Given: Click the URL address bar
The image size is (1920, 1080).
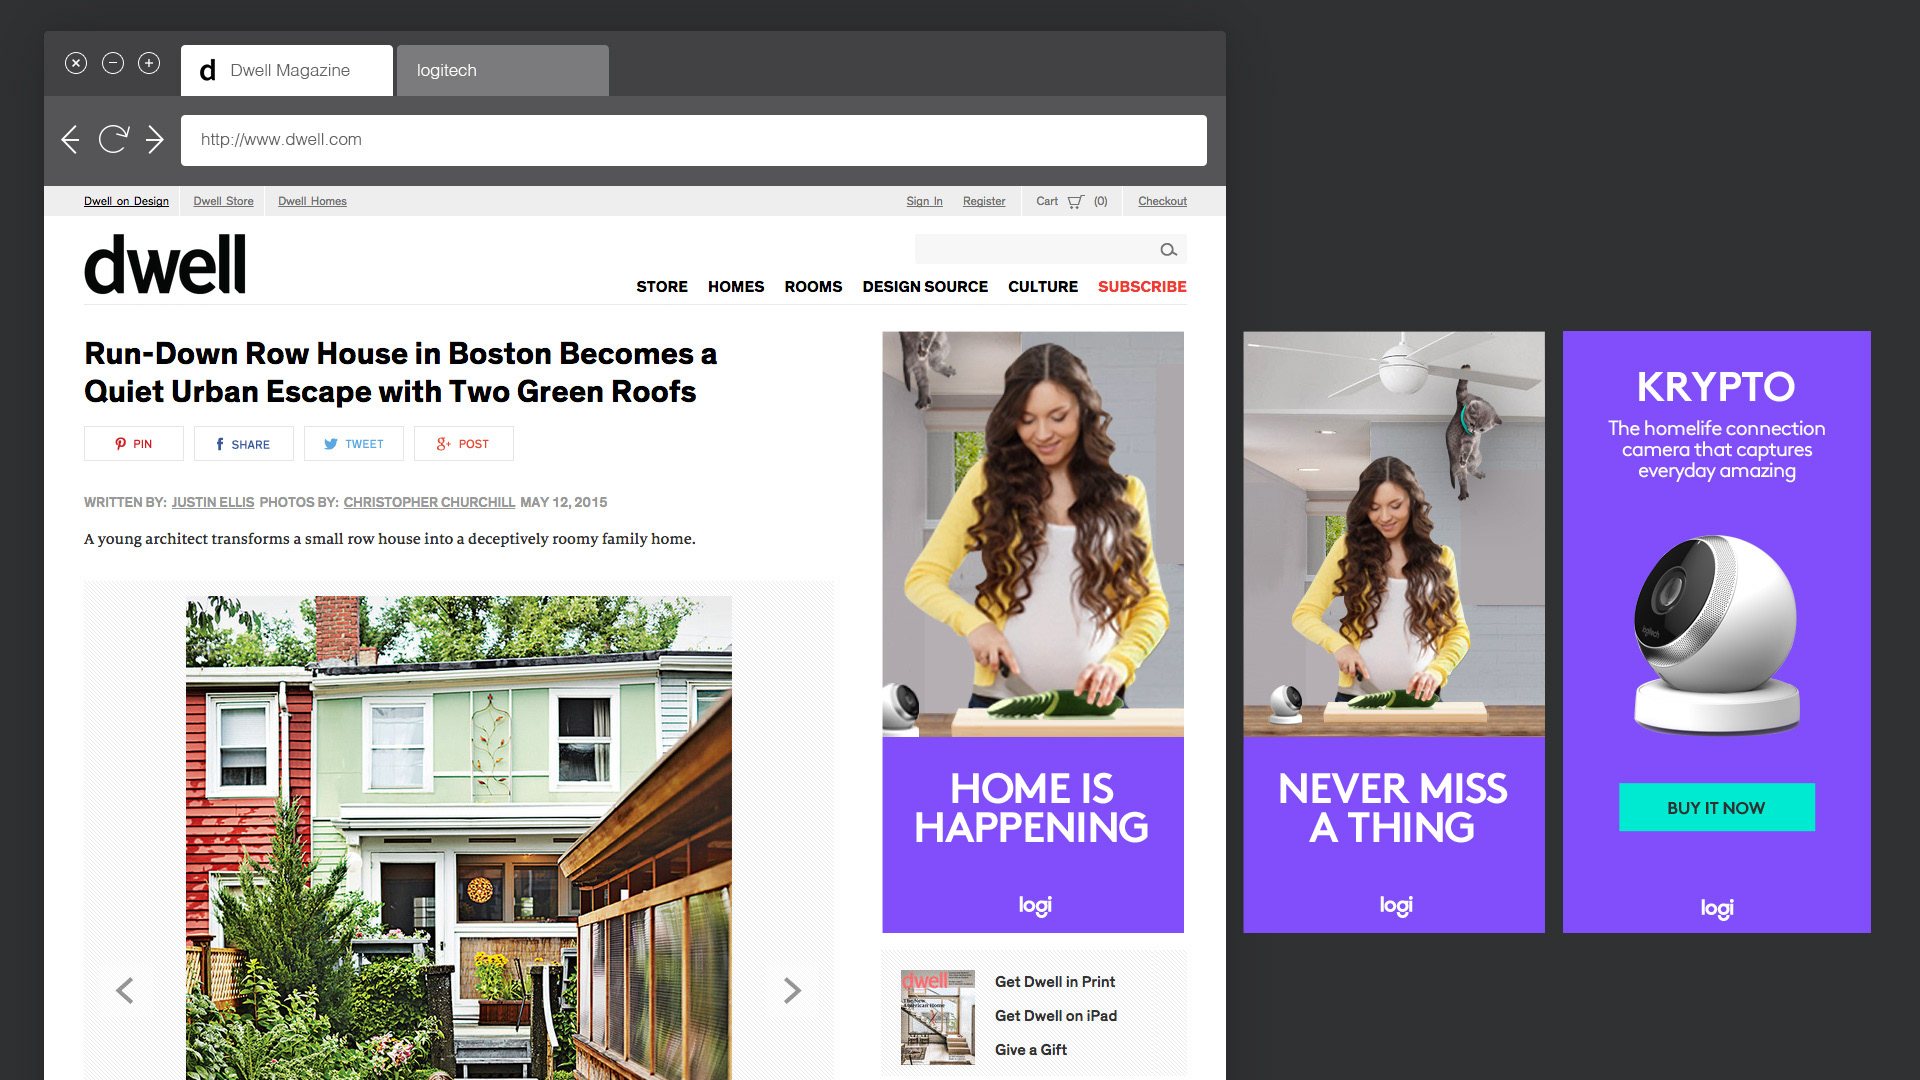Looking at the screenshot, I should coord(694,140).
